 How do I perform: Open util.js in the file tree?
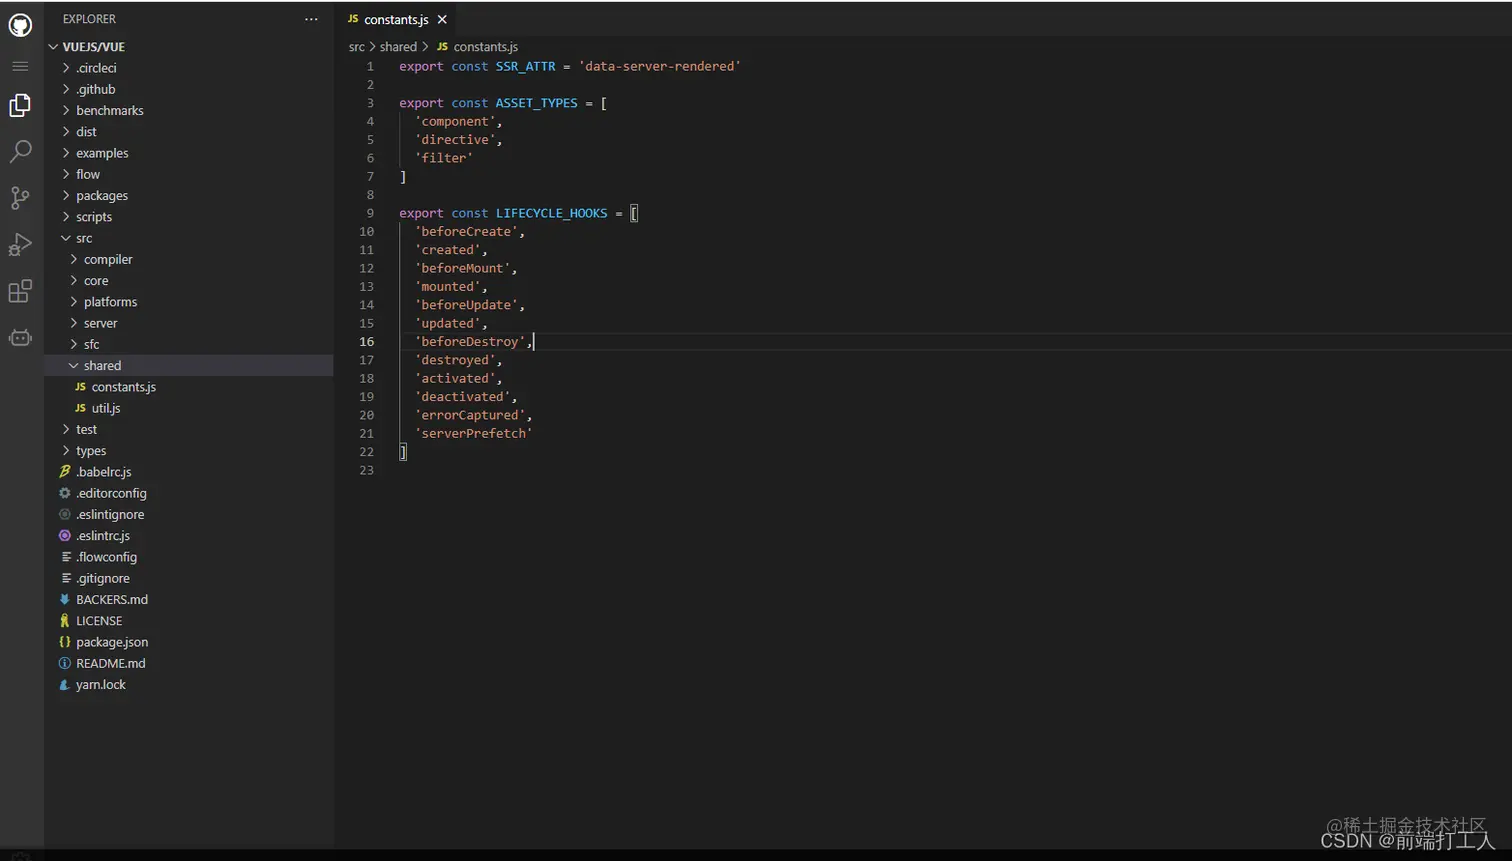188,408
